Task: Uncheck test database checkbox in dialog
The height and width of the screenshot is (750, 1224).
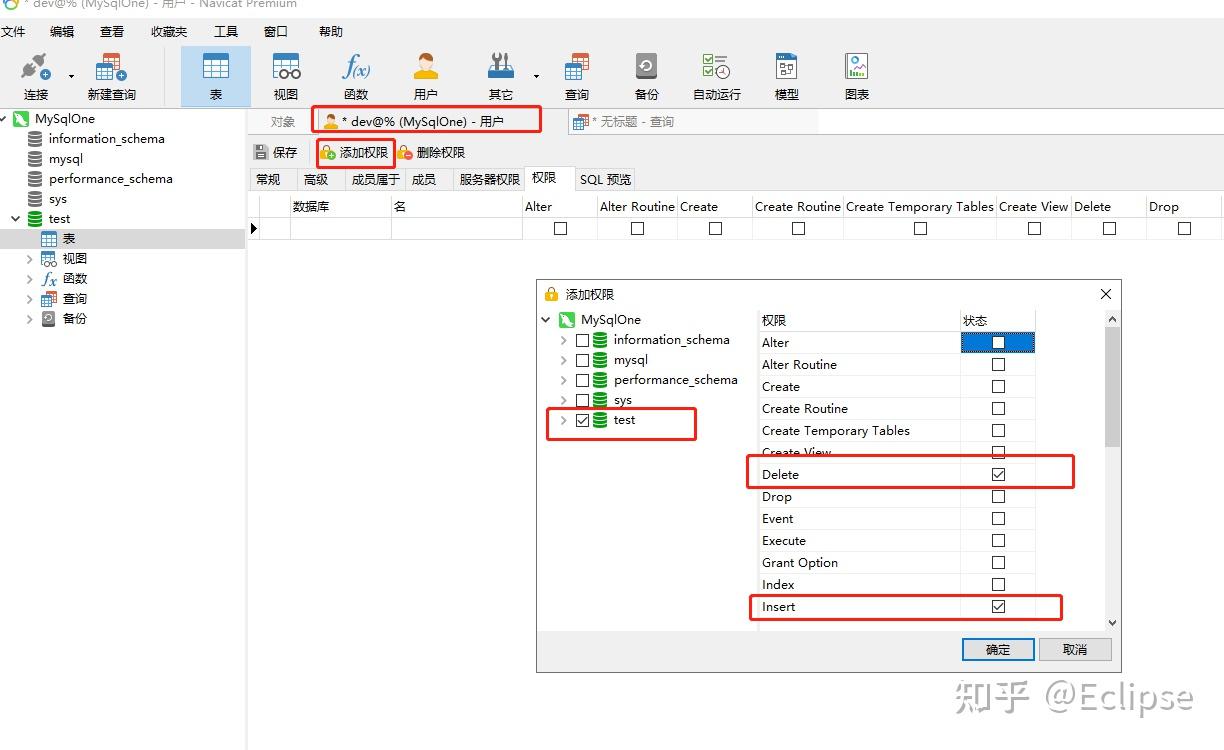Action: (x=582, y=420)
